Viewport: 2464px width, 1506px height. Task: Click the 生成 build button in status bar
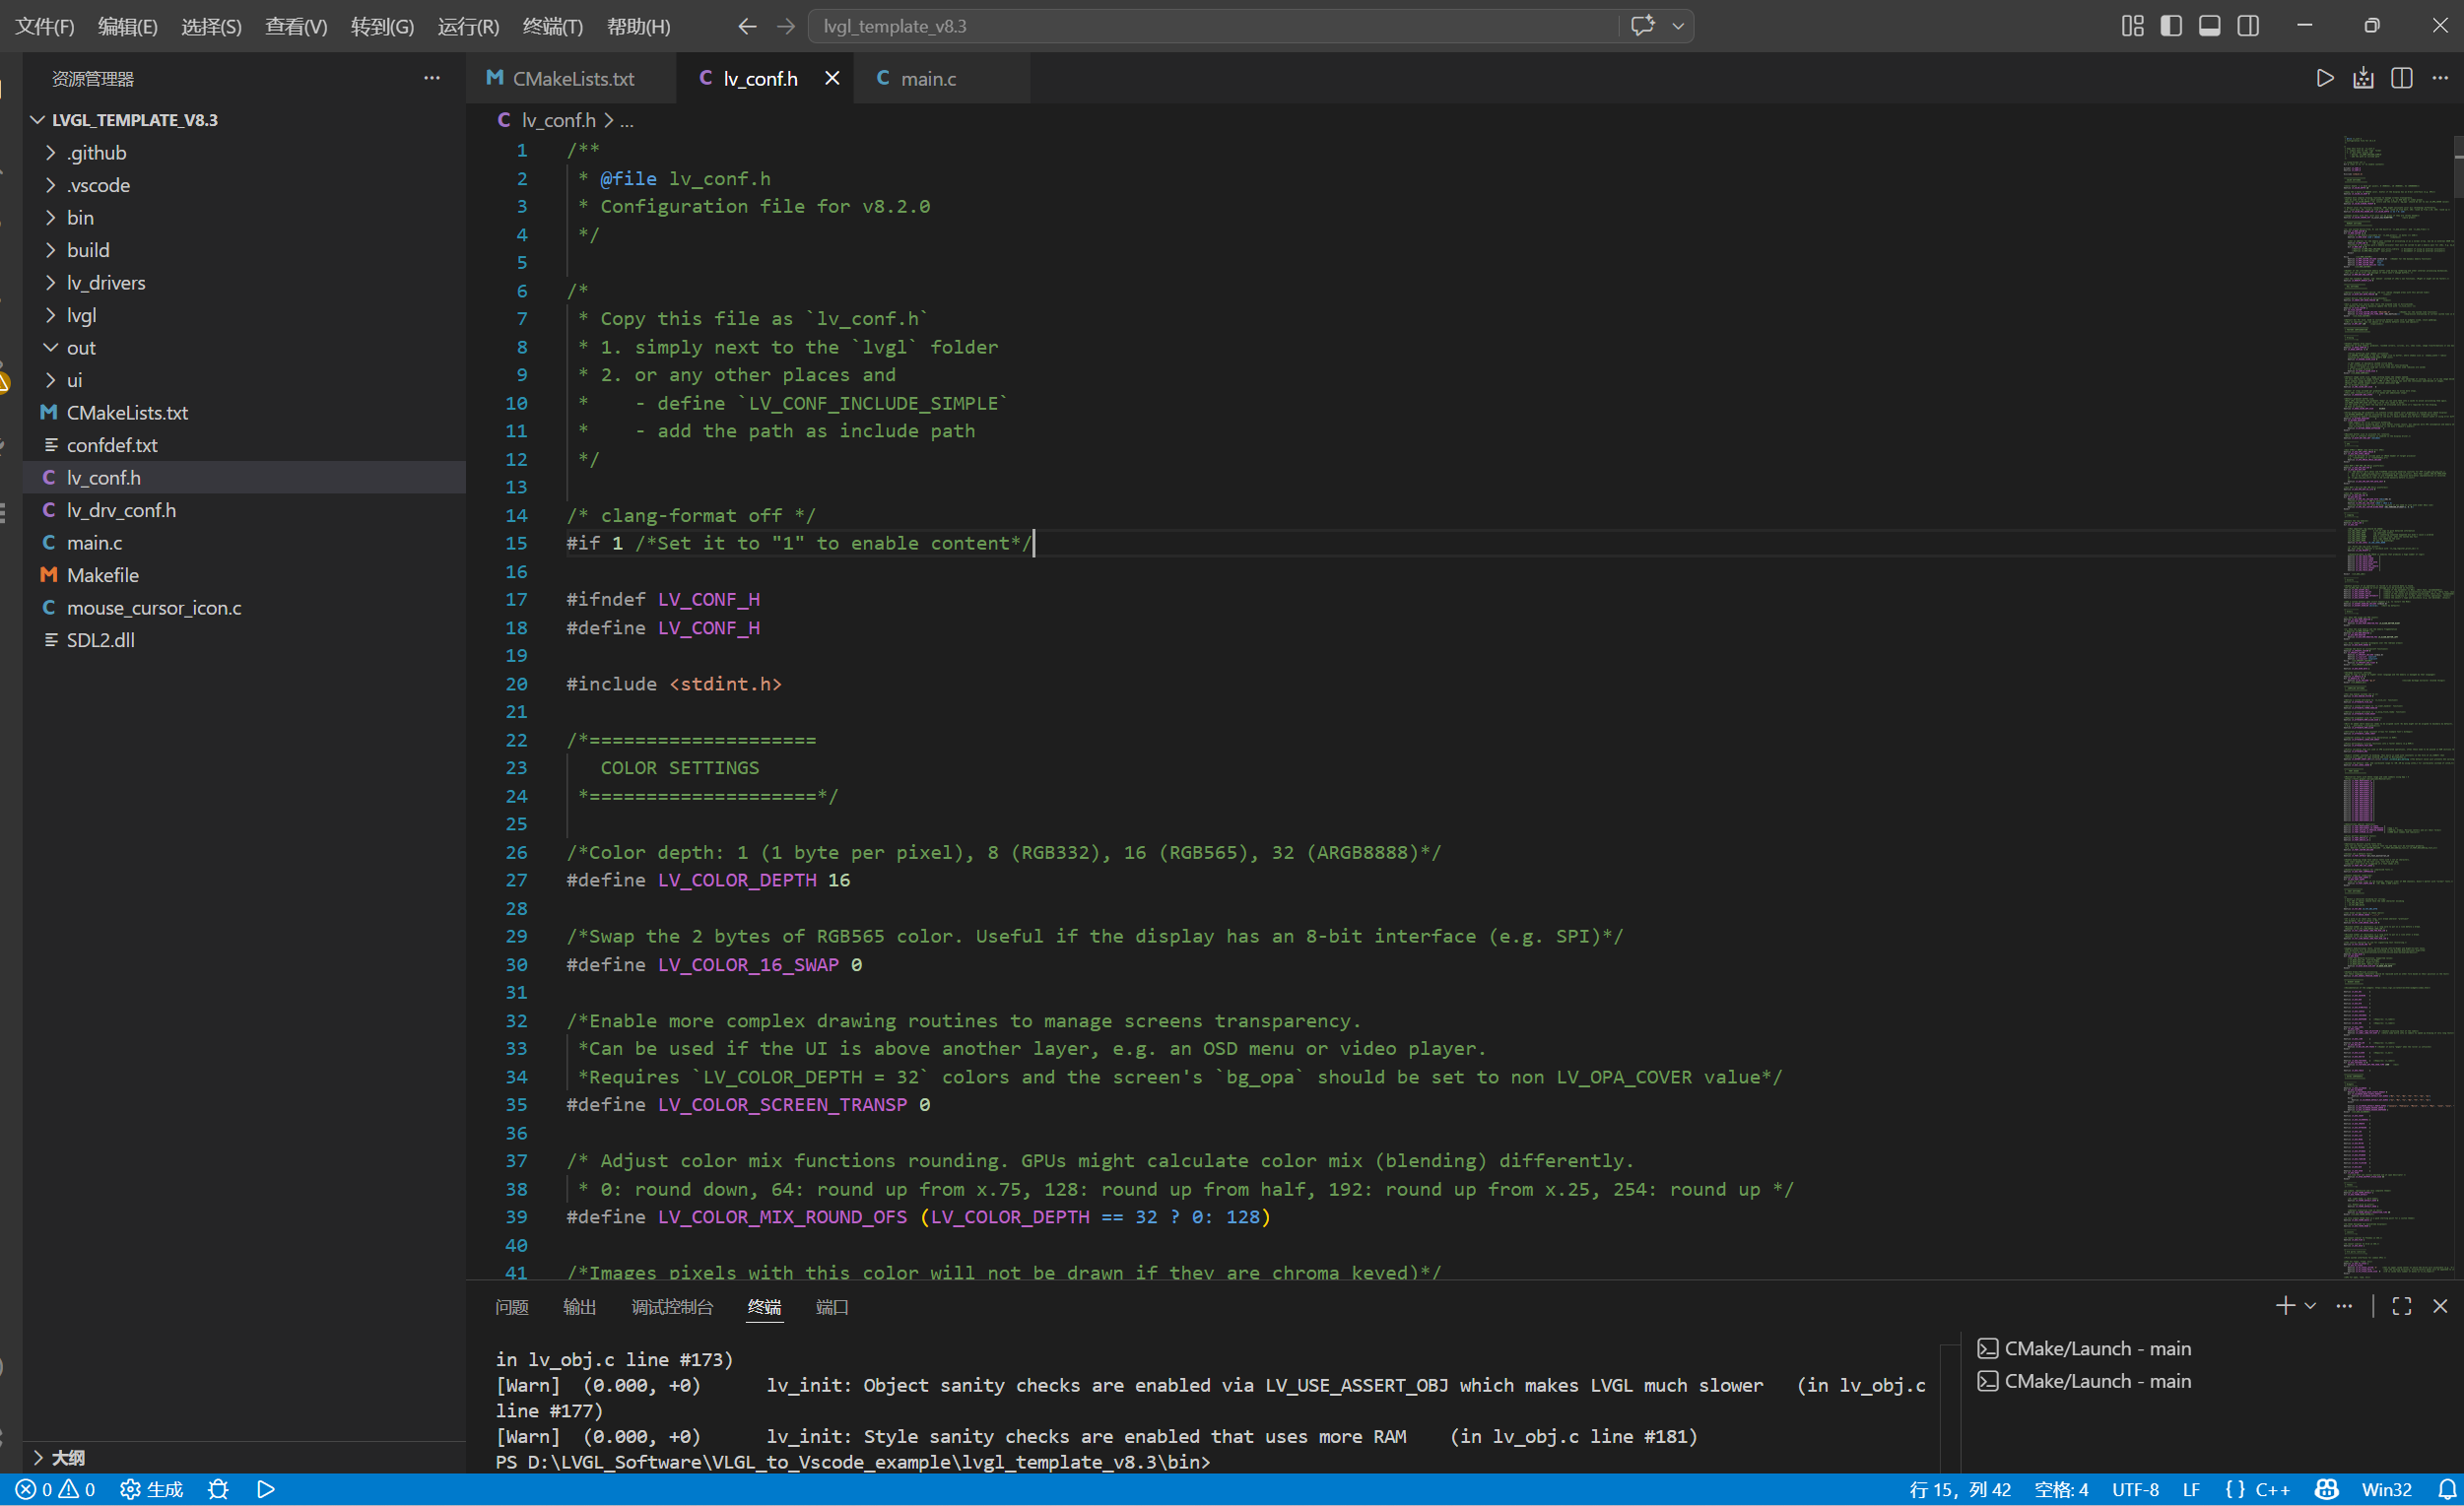(152, 1489)
